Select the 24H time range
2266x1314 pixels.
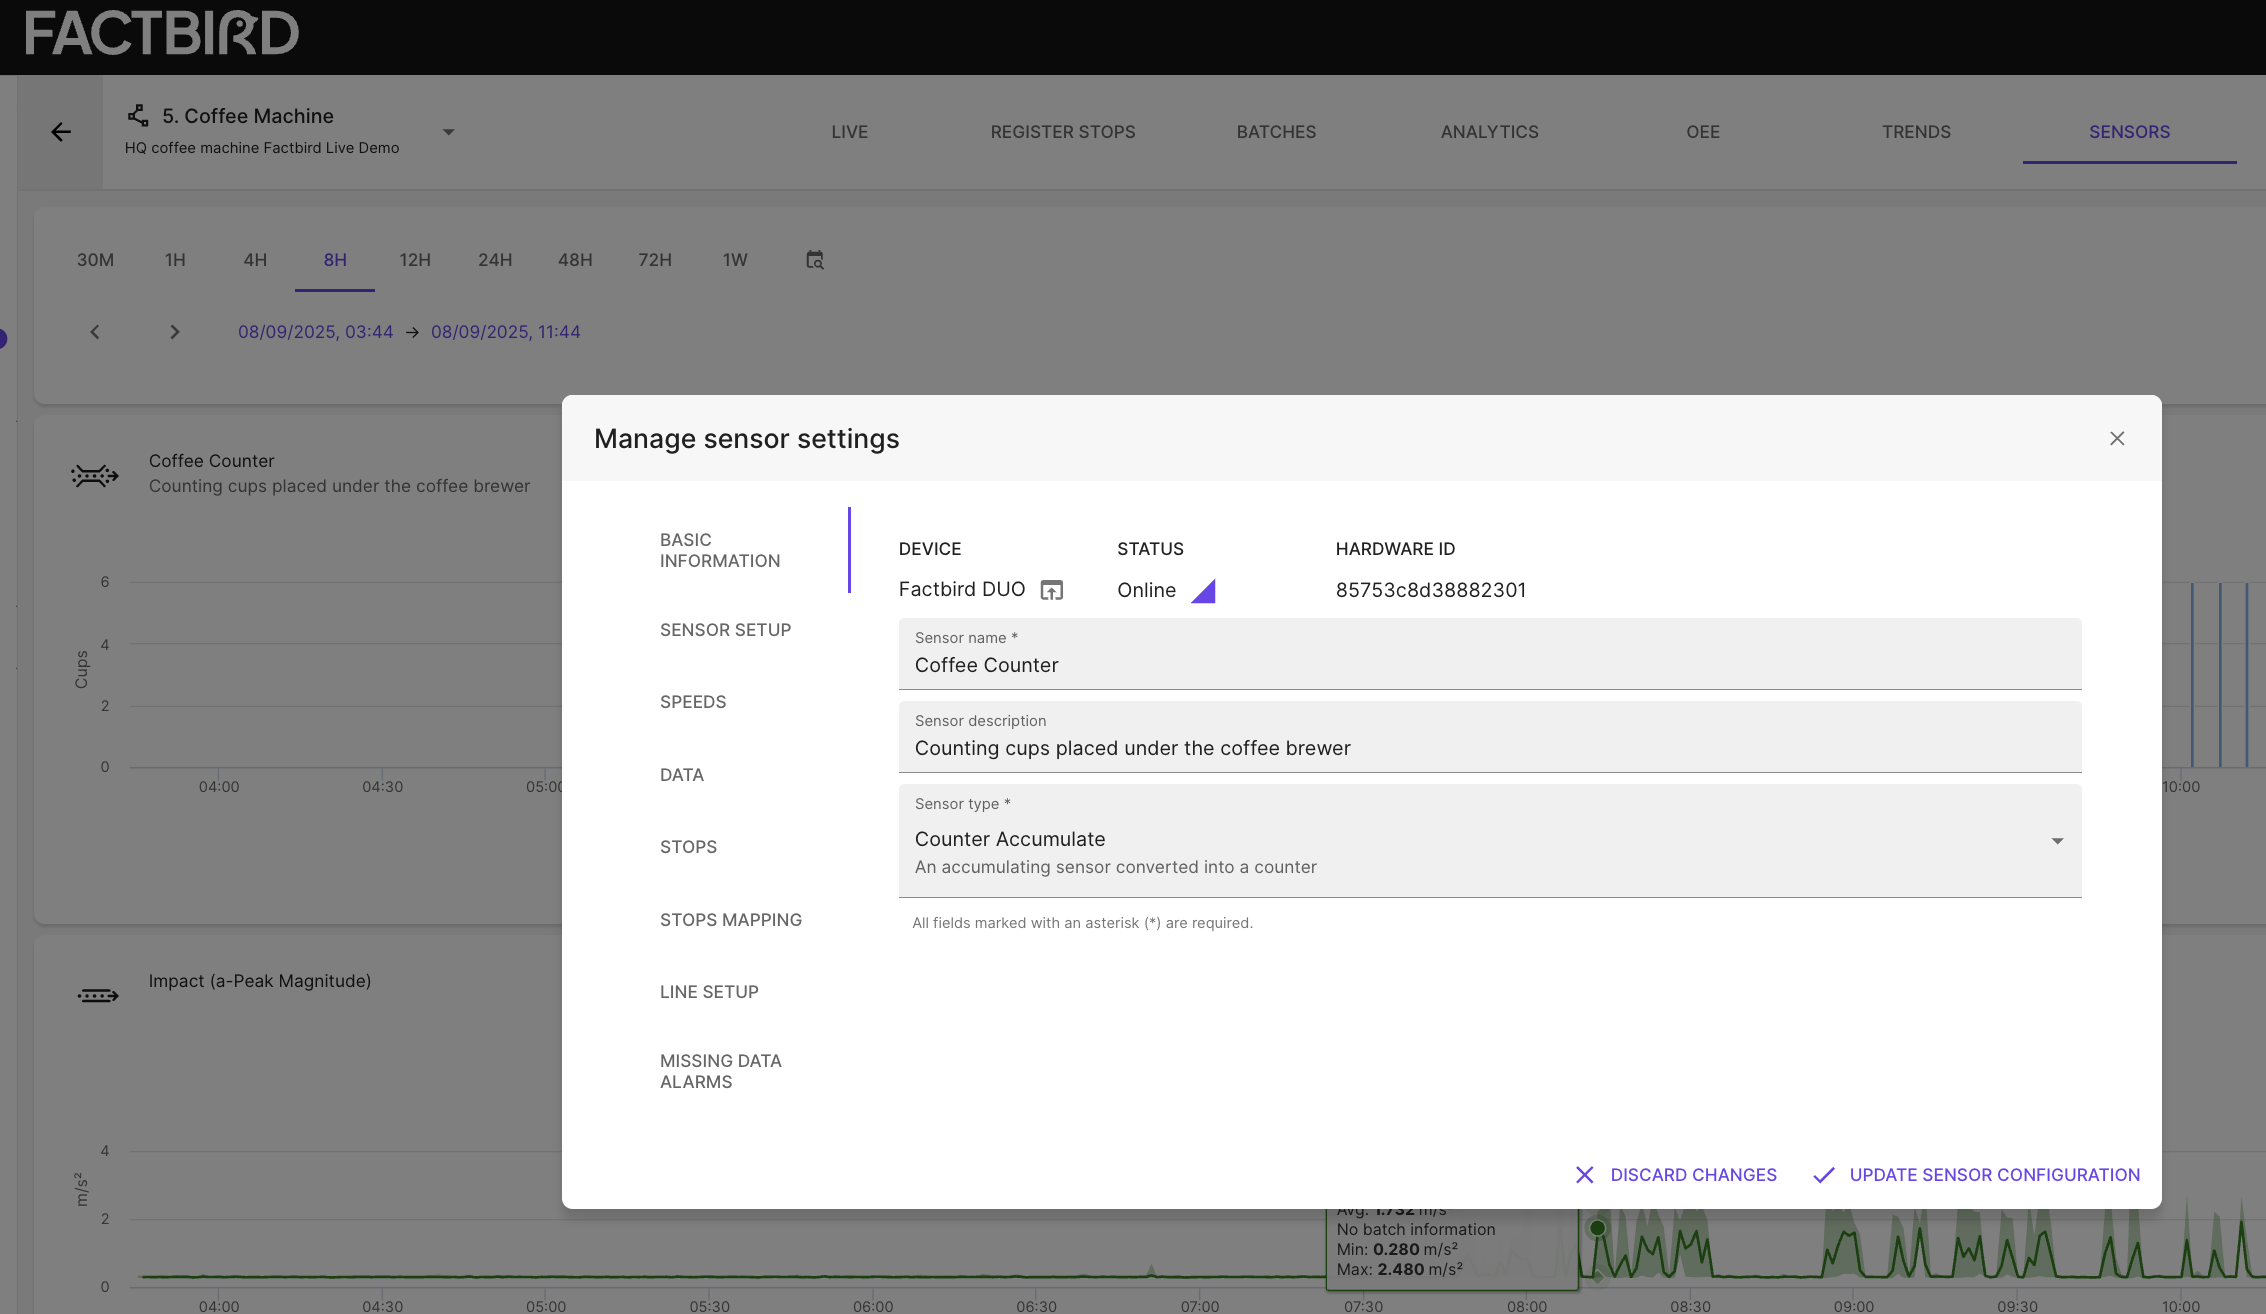(495, 260)
